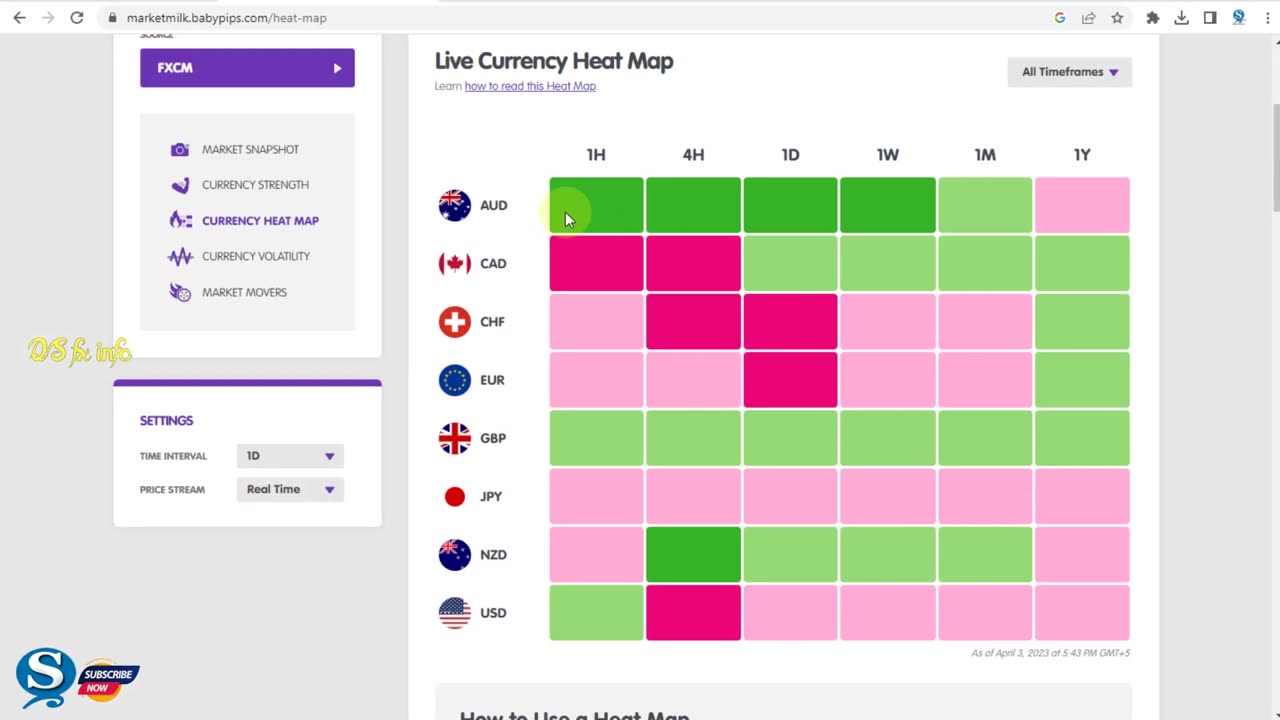Click the Google icon in address bar
Image resolution: width=1280 pixels, height=720 pixels.
click(x=1060, y=18)
